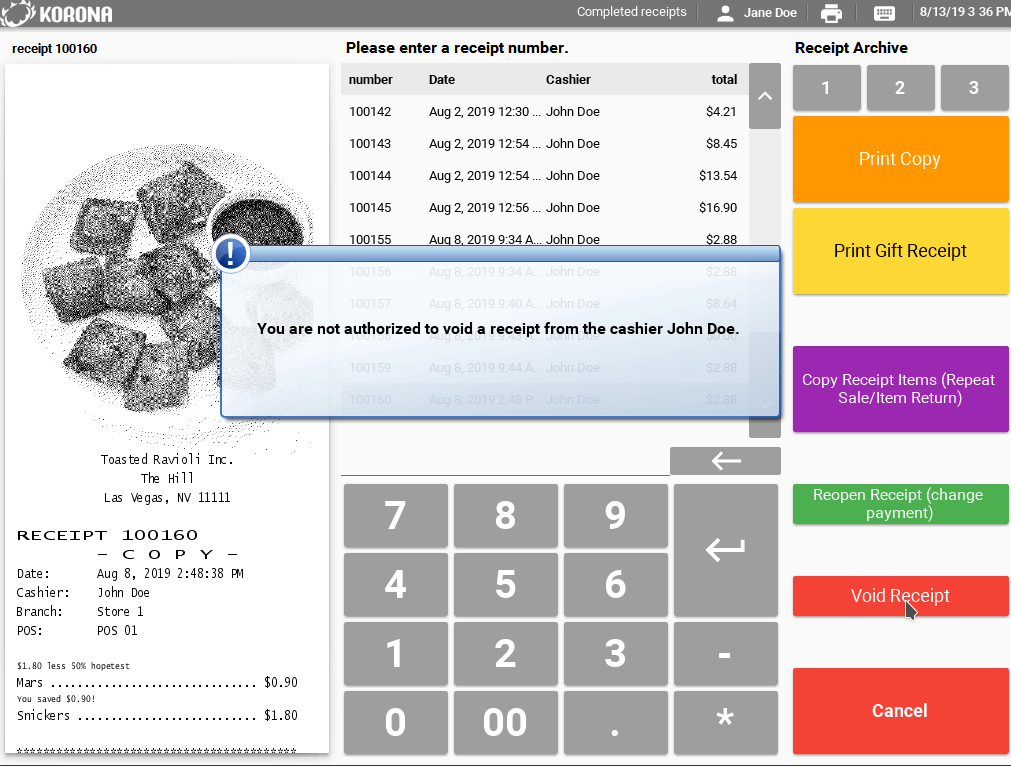Image resolution: width=1011 pixels, height=766 pixels.
Task: Select receipt row 100155
Action: (544, 235)
